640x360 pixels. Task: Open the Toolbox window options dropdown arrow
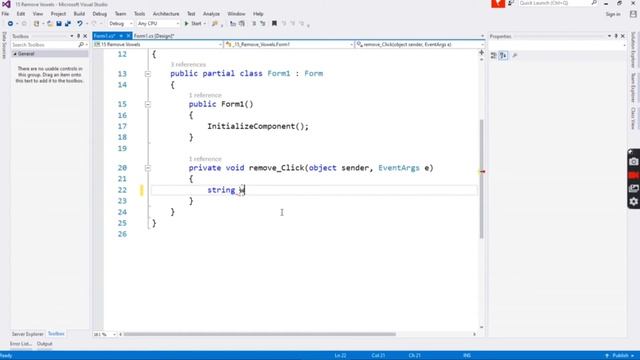[x=71, y=36]
